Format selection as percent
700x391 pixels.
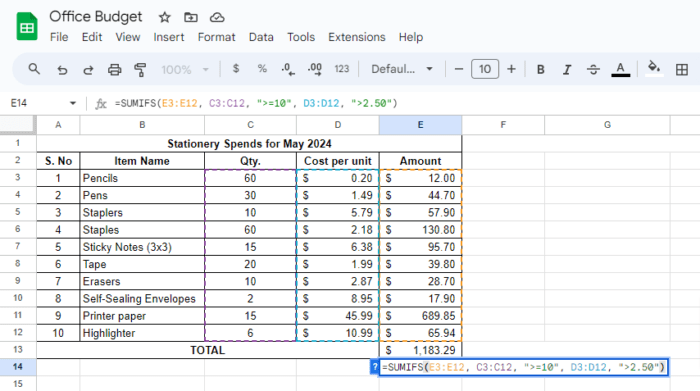262,69
